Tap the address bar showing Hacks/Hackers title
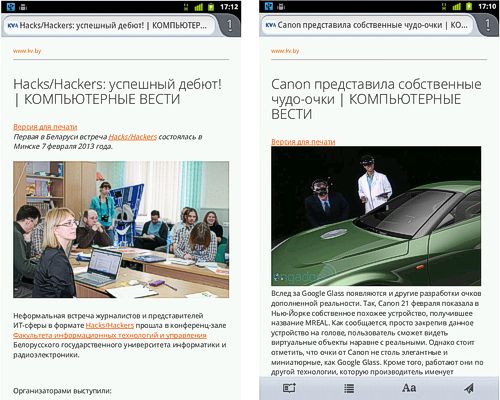 coord(110,25)
